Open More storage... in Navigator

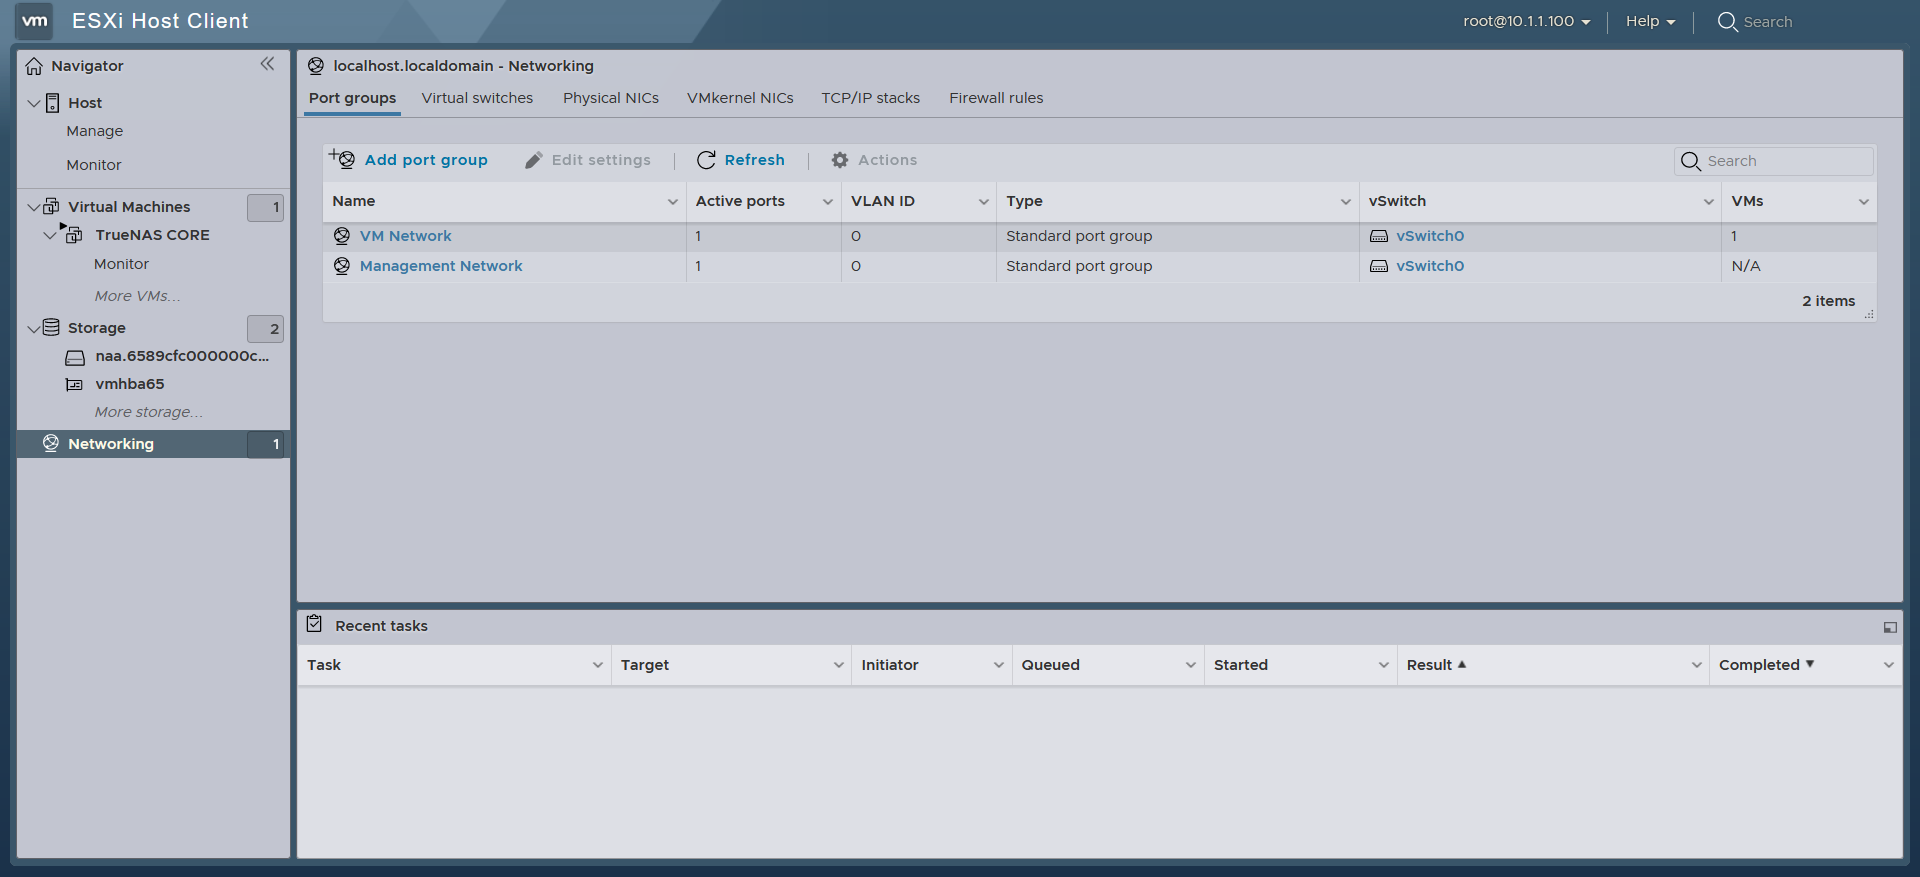tap(149, 412)
